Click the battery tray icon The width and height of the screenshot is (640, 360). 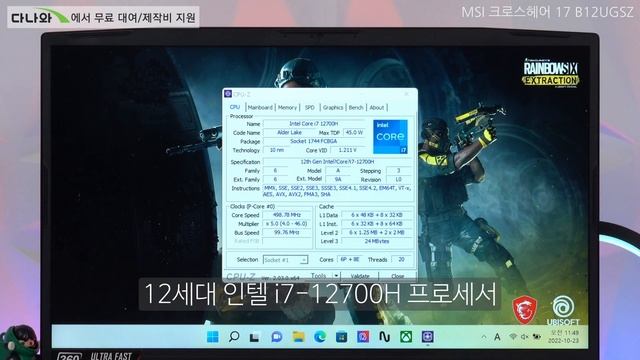click(x=537, y=337)
